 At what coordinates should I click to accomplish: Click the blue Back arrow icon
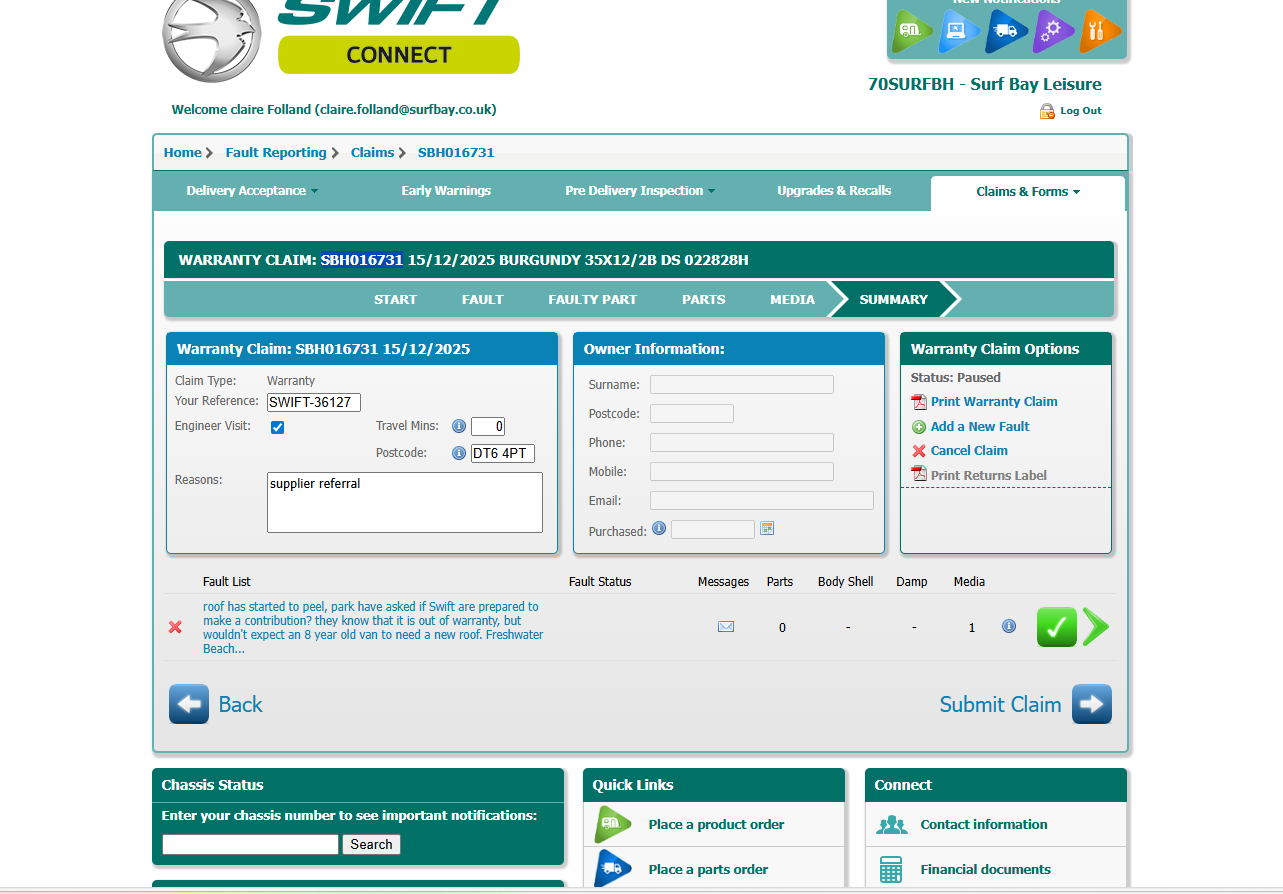click(x=189, y=704)
